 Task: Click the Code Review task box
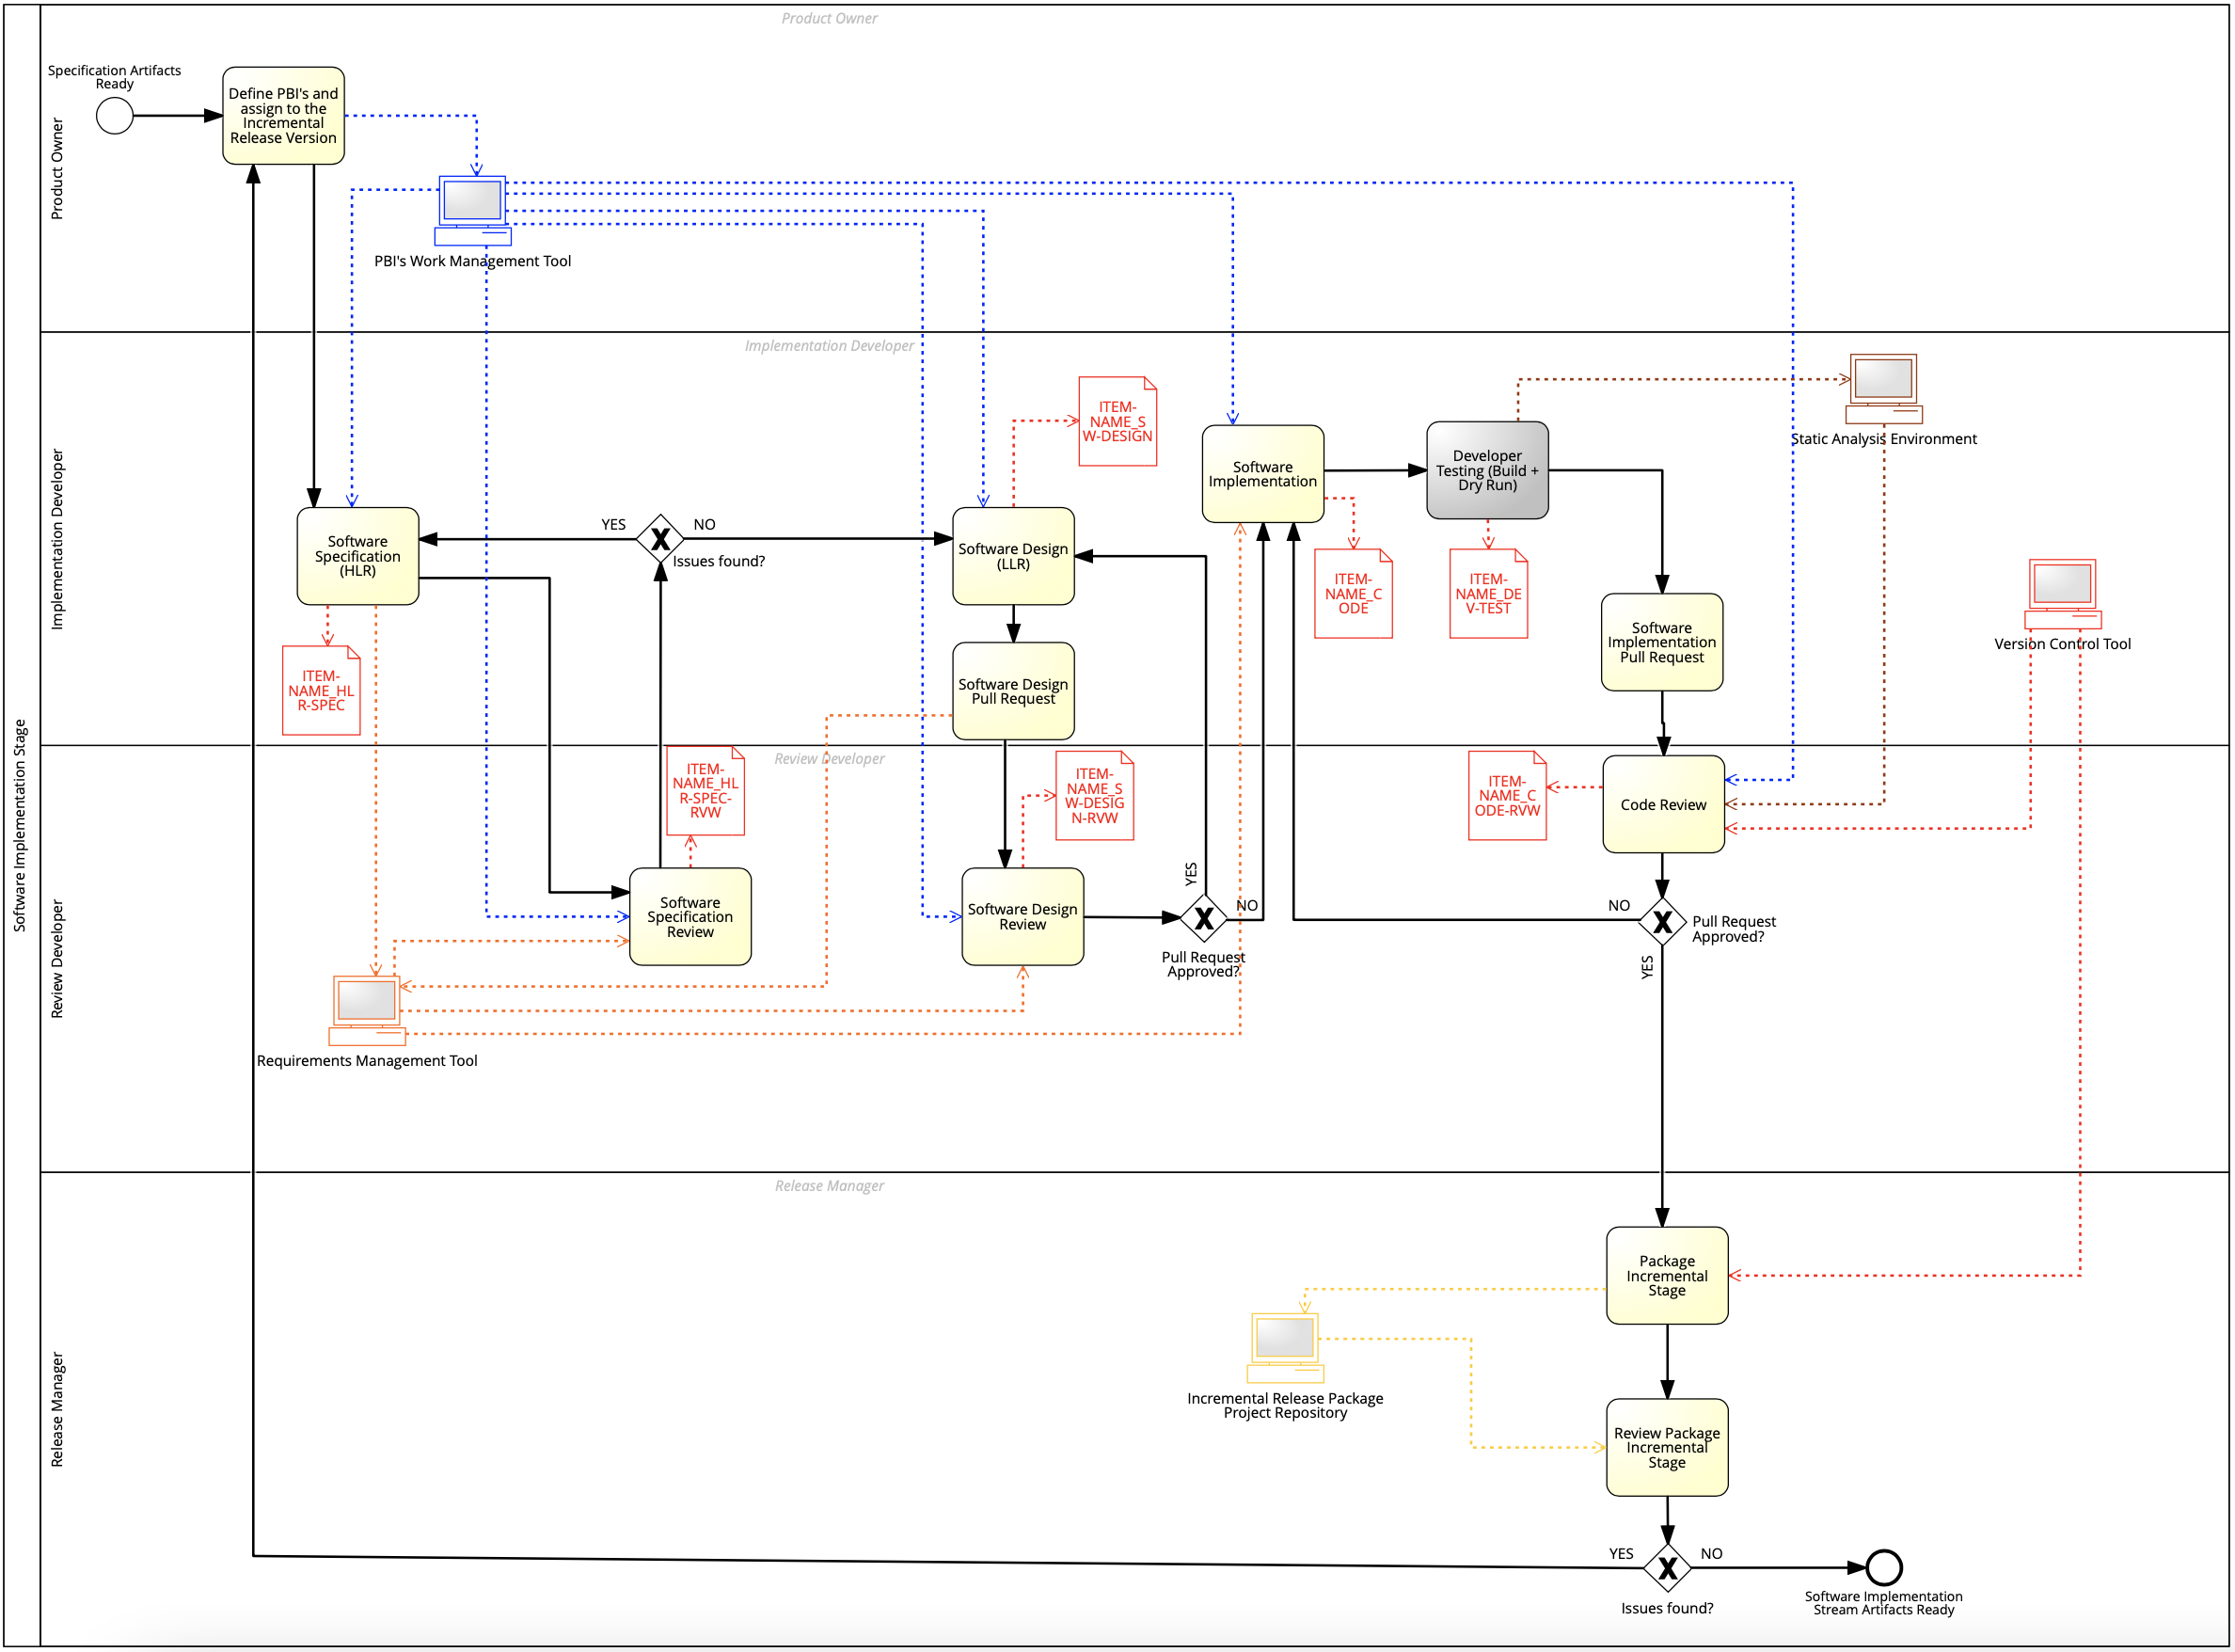pos(1663,804)
